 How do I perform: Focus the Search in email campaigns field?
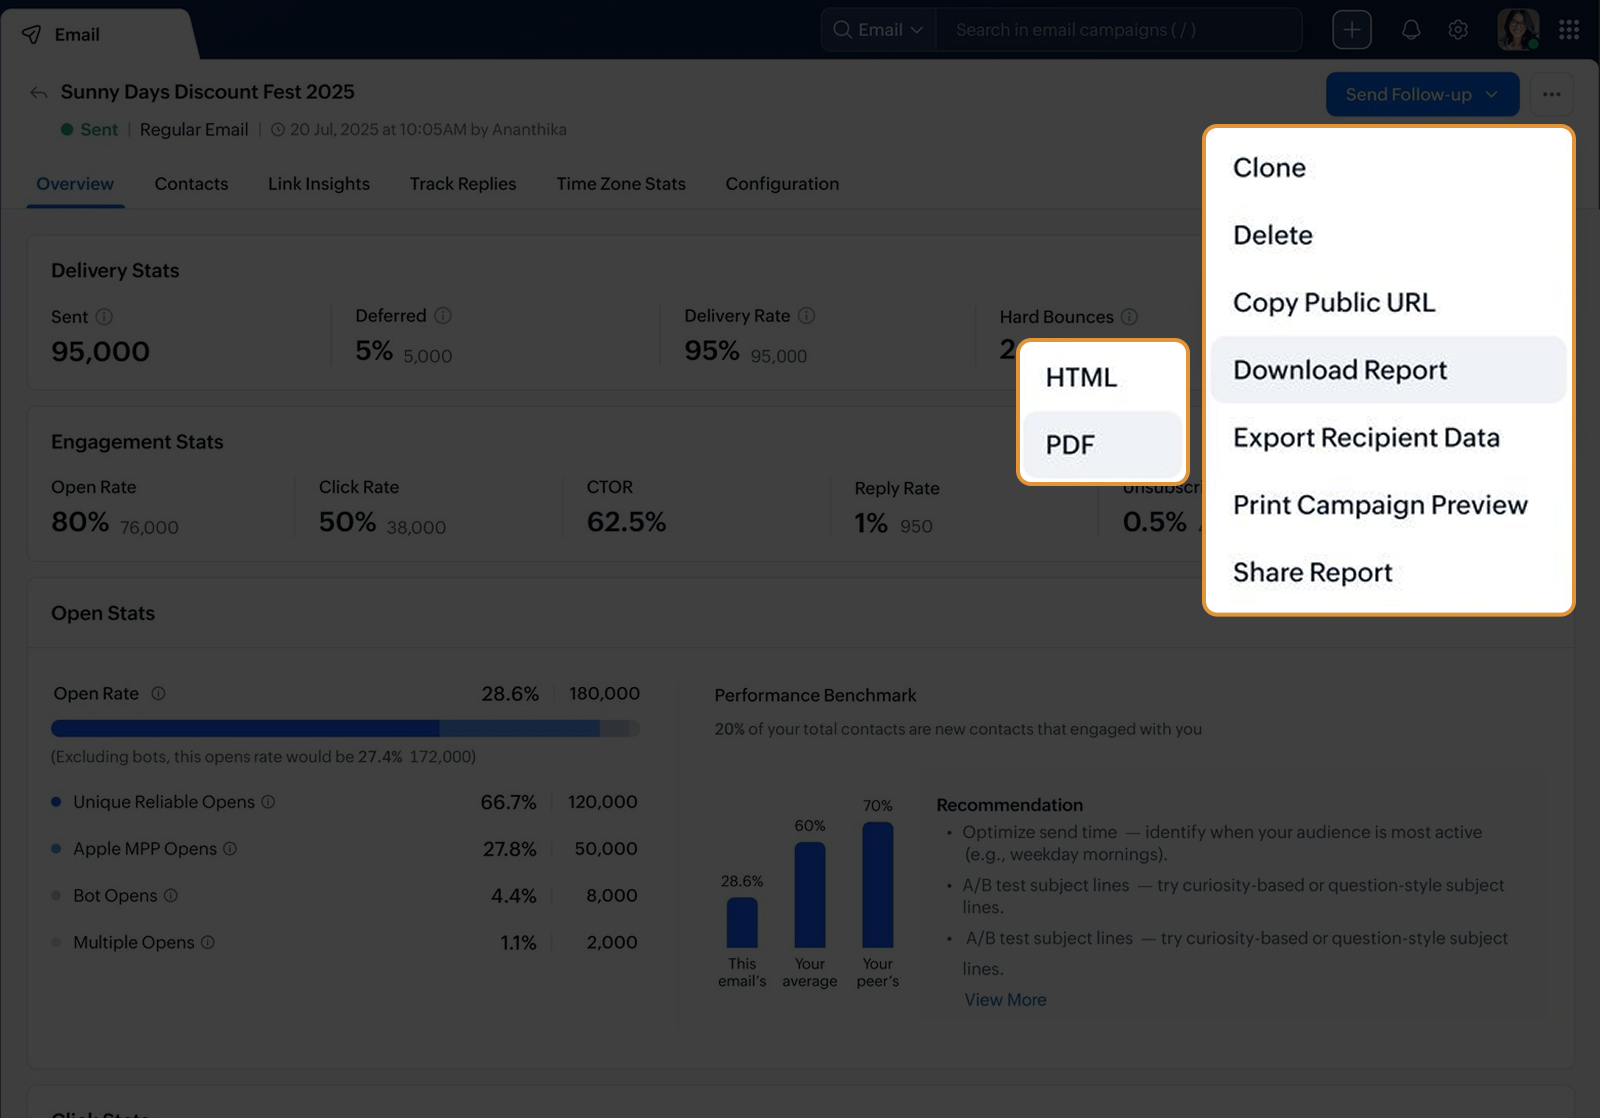tap(1118, 30)
